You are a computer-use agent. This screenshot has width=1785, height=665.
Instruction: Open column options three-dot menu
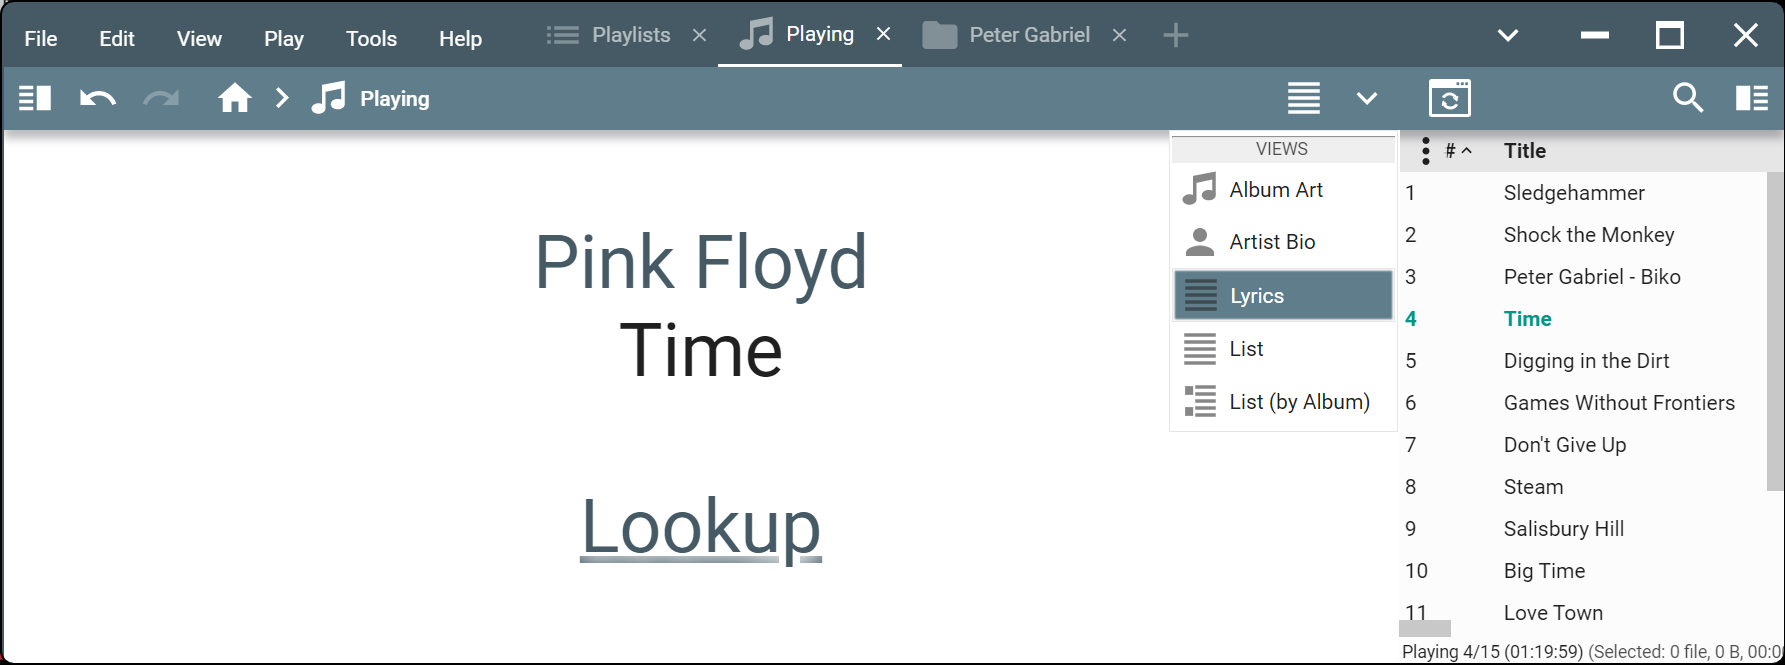pos(1425,151)
